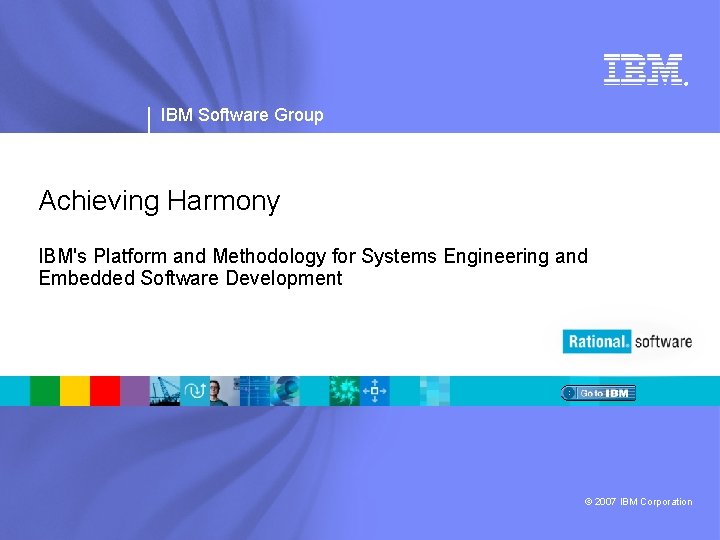Screen dimensions: 720x540
Task: Click the '© 2007 IBM Corporation' footer text
Action: 638,502
